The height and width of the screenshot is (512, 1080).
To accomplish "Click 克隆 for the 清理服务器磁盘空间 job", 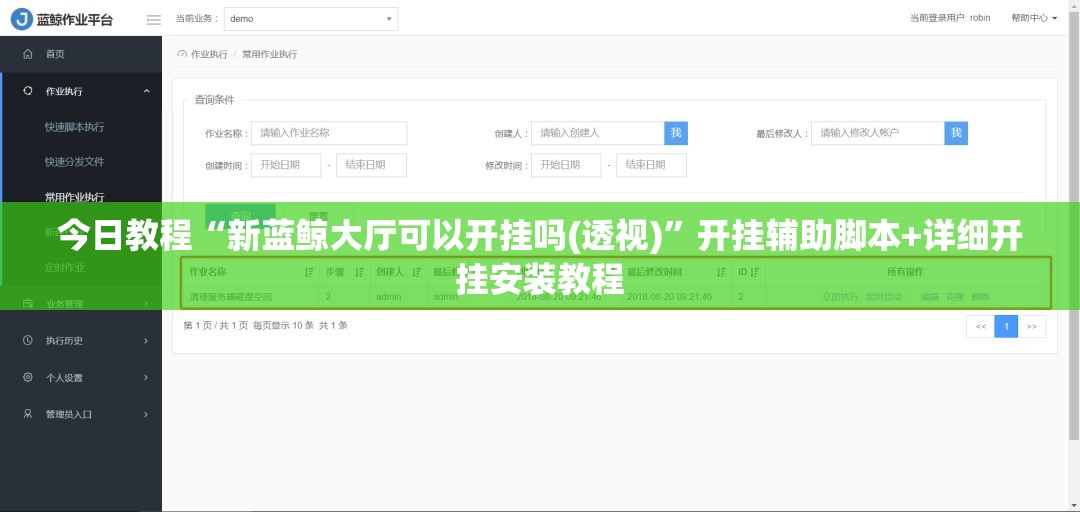I will click(955, 297).
